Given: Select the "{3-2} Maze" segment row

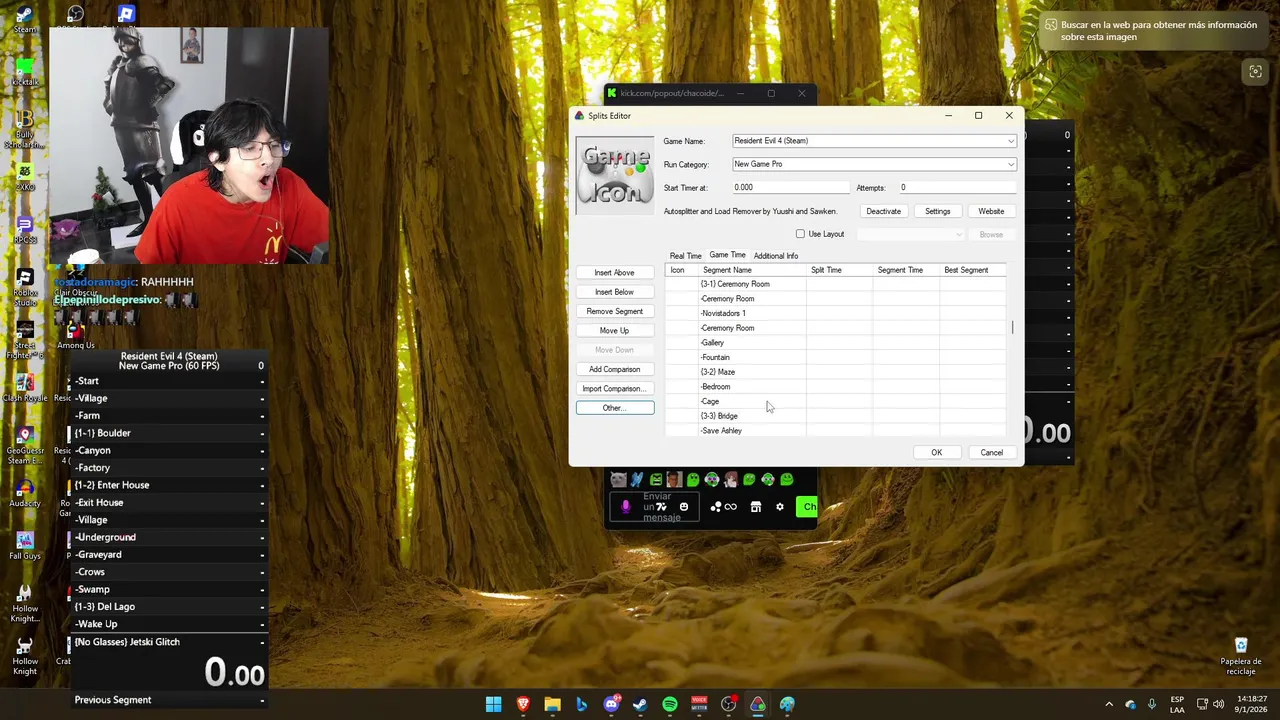Looking at the screenshot, I should pyautogui.click(x=835, y=372).
